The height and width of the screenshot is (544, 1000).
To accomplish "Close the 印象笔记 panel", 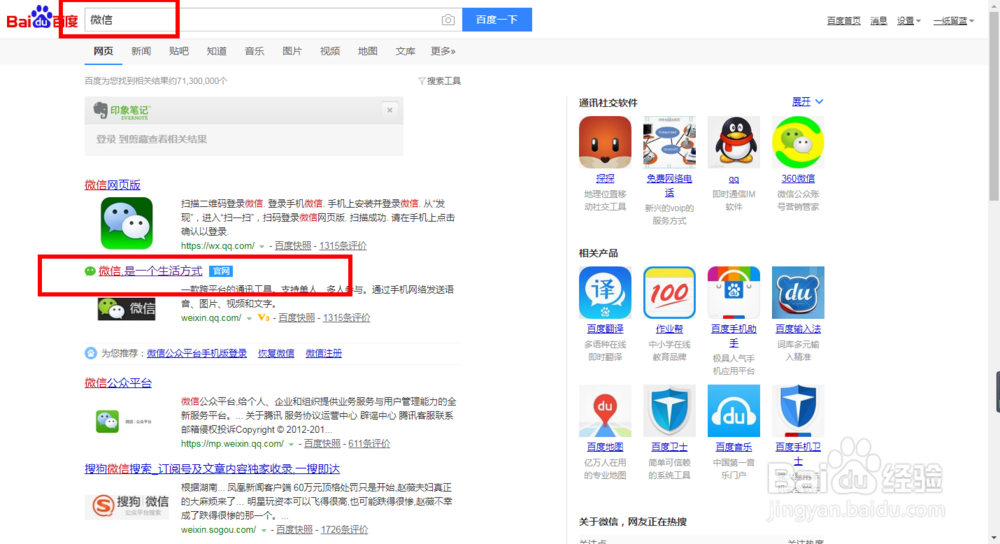I will (x=390, y=110).
